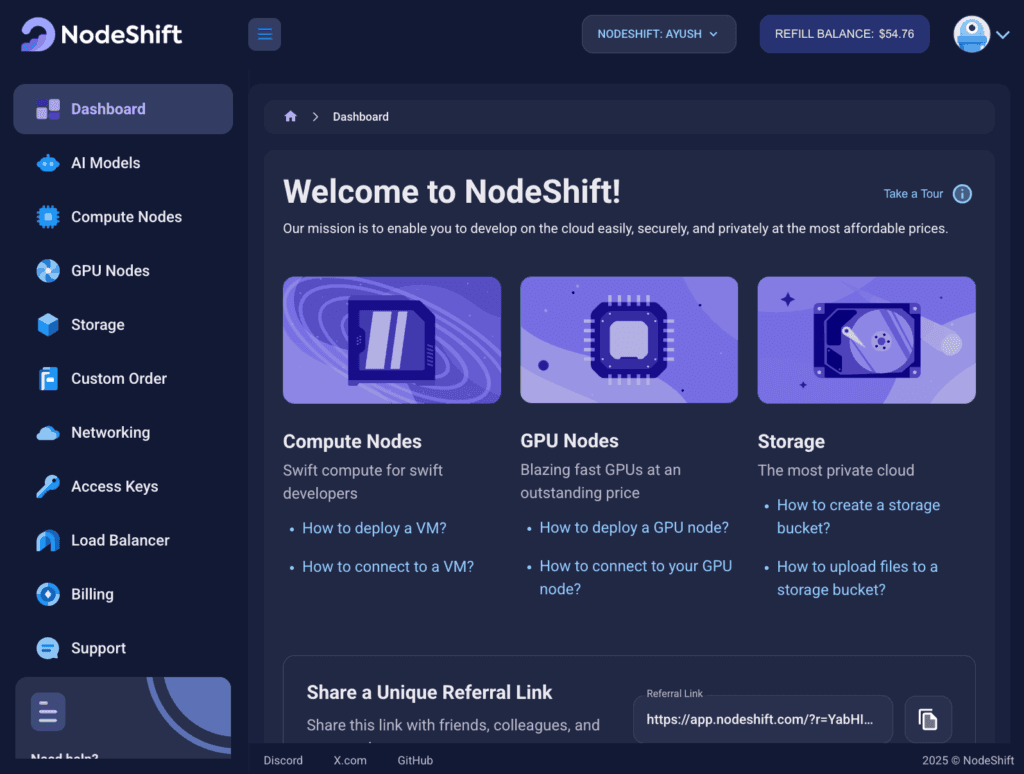Click the Access Keys key icon
1024x774 pixels.
click(48, 487)
